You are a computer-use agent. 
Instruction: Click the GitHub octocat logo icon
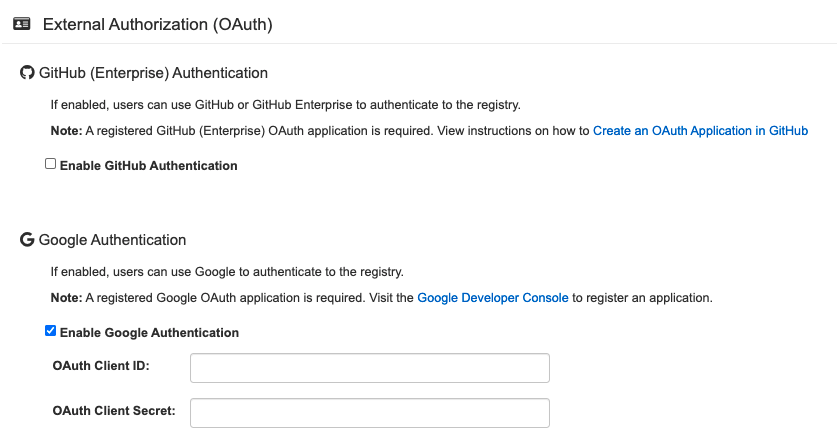[x=27, y=73]
